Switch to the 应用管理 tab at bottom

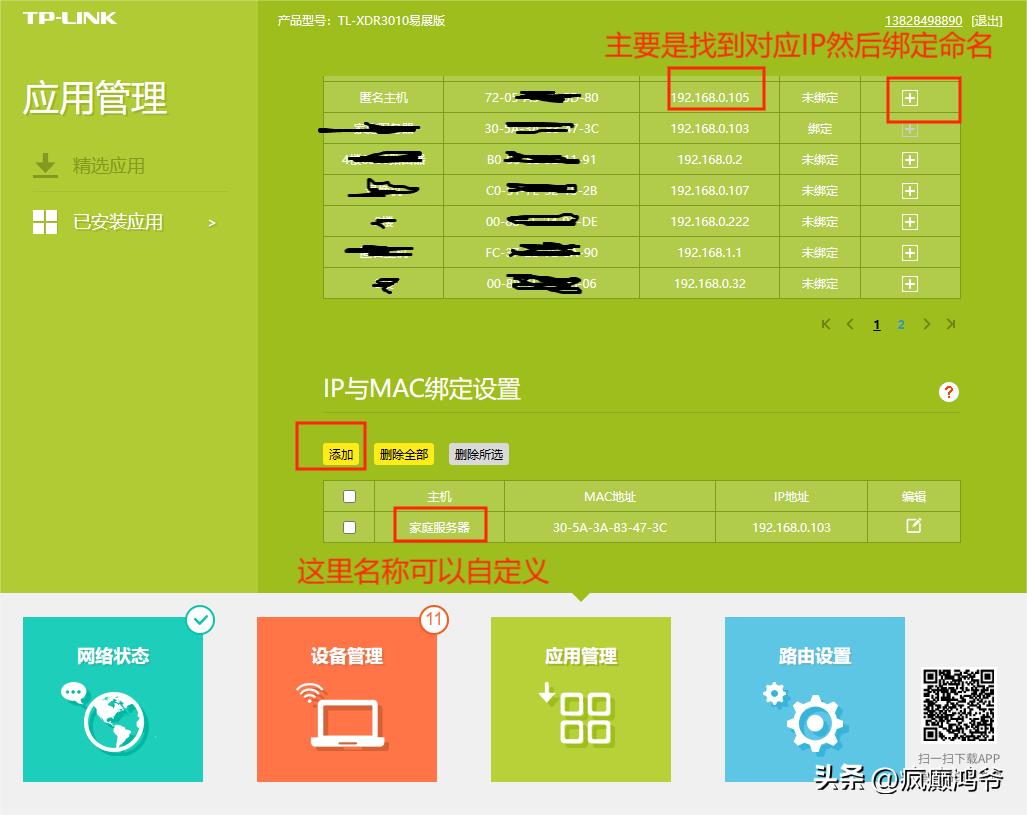point(580,700)
